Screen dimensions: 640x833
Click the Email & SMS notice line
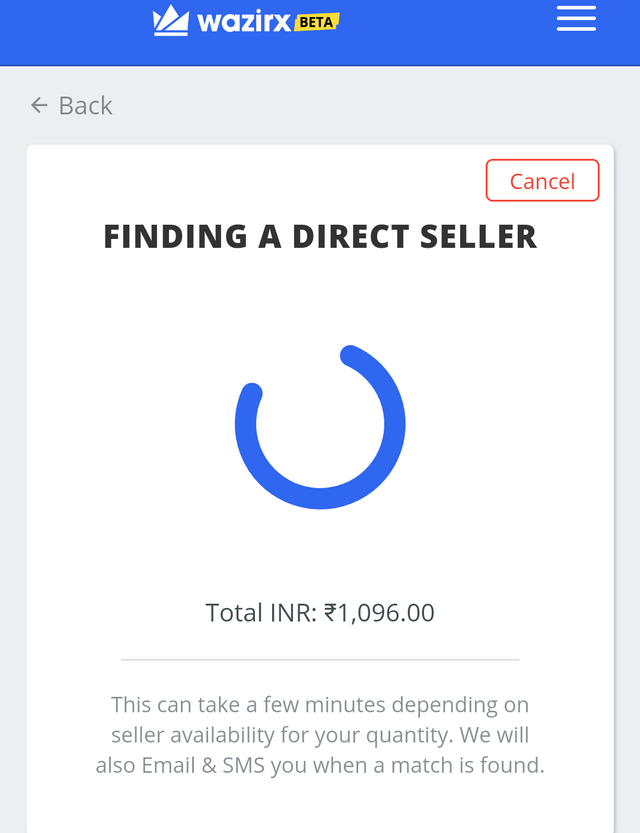pos(320,766)
